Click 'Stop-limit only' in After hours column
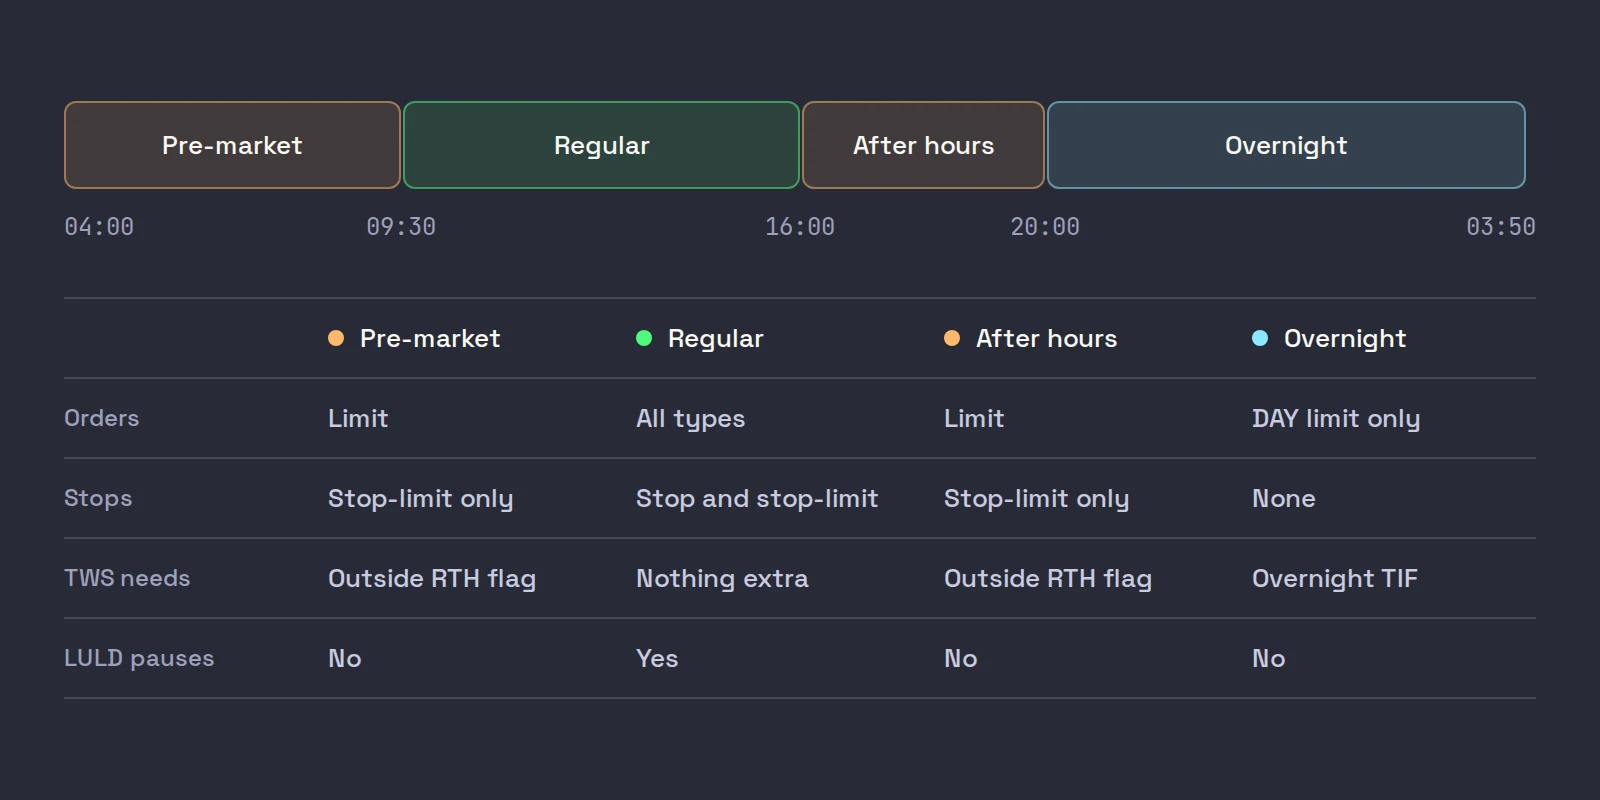Image resolution: width=1600 pixels, height=800 pixels. click(x=1037, y=499)
